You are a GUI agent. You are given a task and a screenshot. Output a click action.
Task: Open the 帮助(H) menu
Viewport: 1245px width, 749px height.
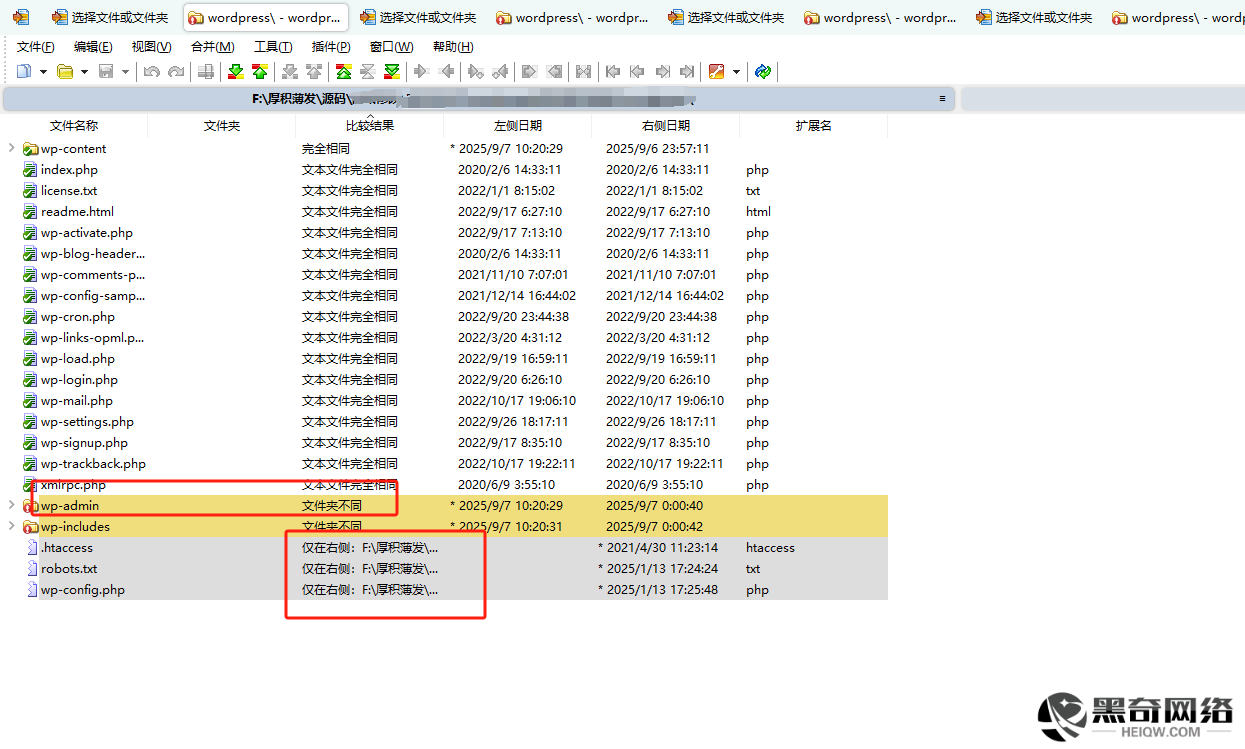point(453,47)
